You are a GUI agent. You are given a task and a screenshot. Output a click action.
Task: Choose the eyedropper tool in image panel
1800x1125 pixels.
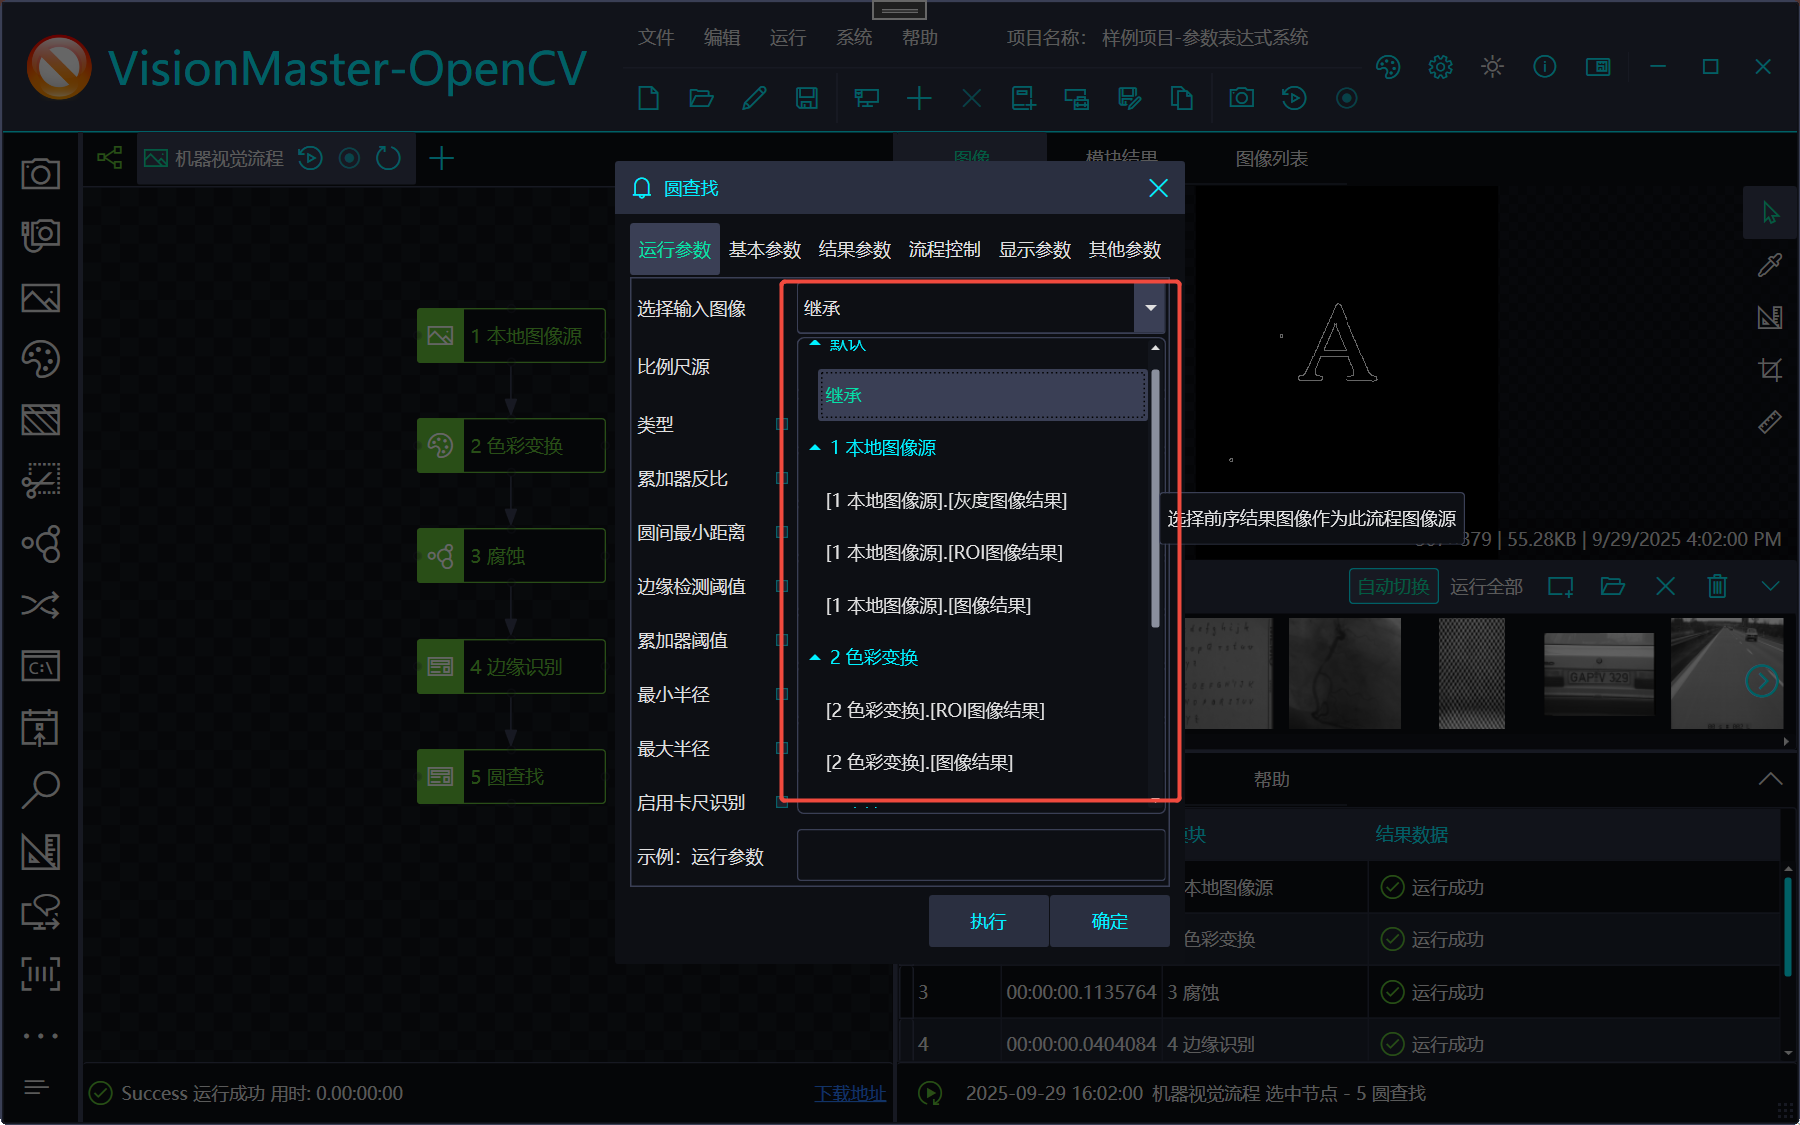1770,265
